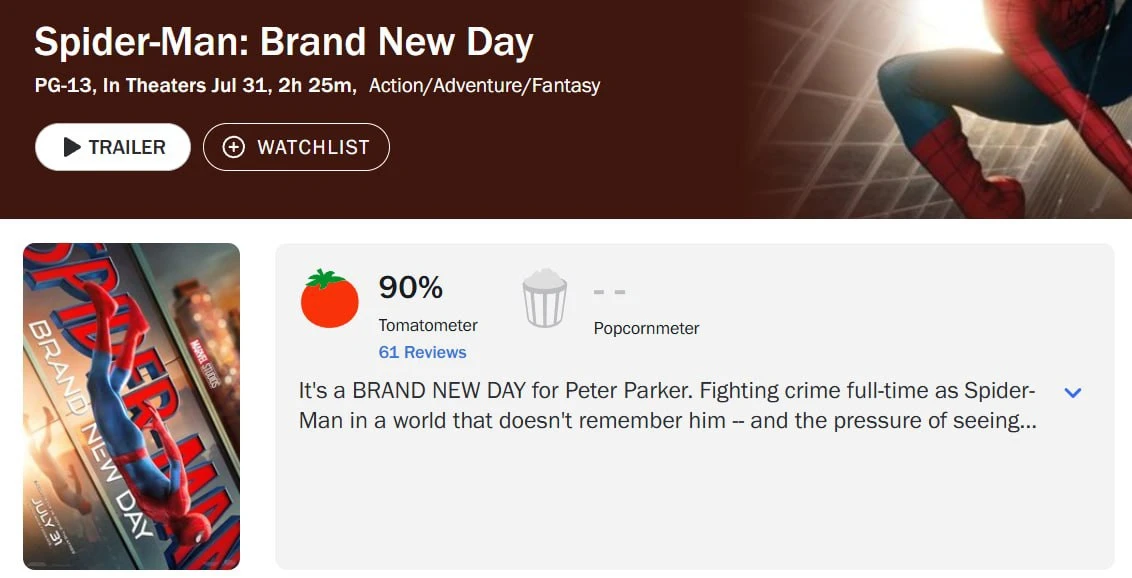
Task: Click the plus circle icon in WATCHLIST
Action: [233, 147]
